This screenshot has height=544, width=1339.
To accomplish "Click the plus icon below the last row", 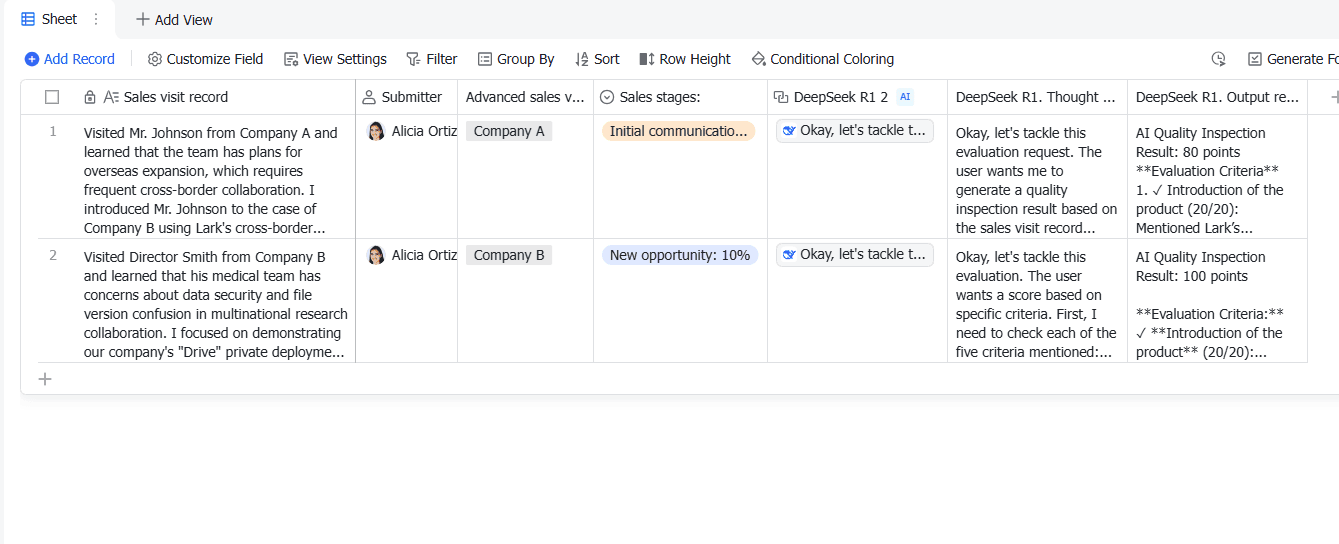I will point(44,379).
